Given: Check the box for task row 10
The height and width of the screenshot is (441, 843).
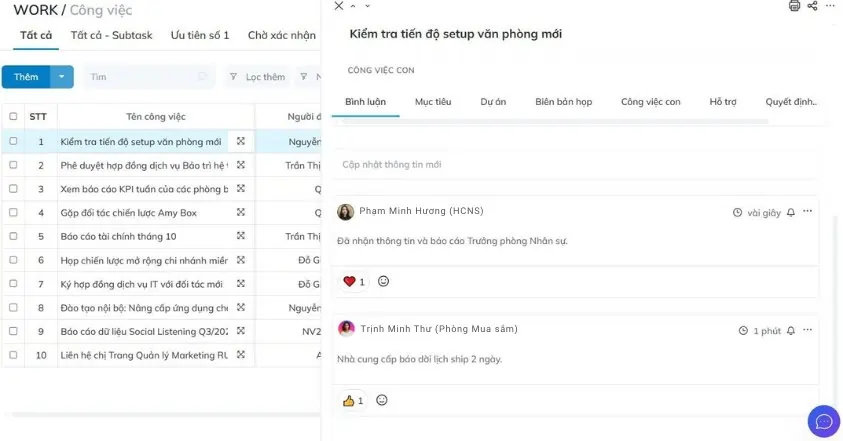Looking at the screenshot, I should 13,355.
